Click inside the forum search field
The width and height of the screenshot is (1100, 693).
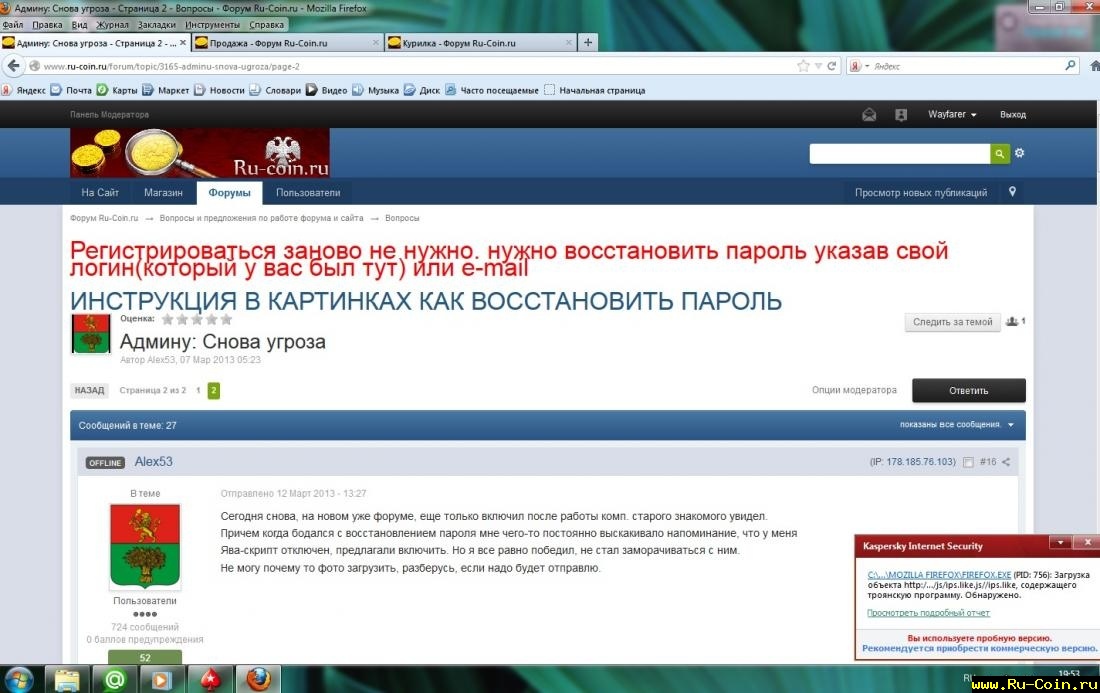899,154
